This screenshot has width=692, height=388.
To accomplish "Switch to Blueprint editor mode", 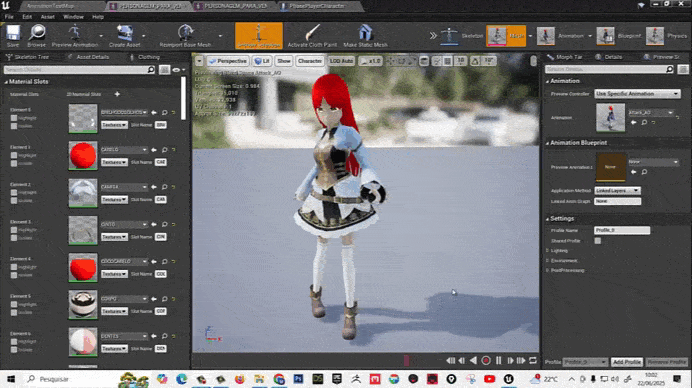I will (x=619, y=36).
